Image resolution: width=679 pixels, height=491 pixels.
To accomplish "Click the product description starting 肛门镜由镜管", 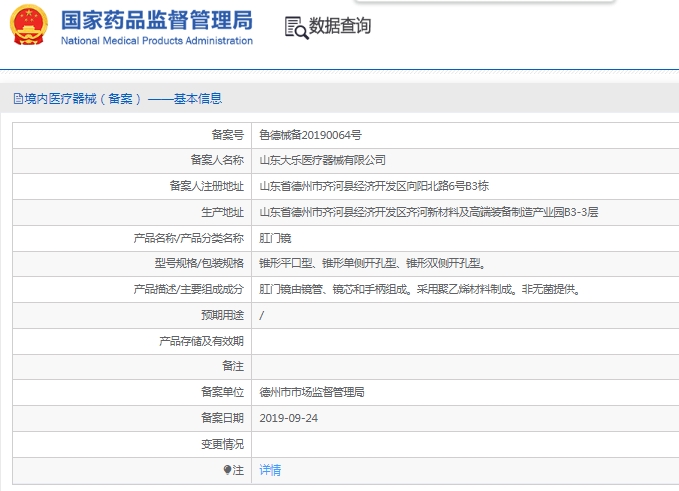I will click(419, 289).
